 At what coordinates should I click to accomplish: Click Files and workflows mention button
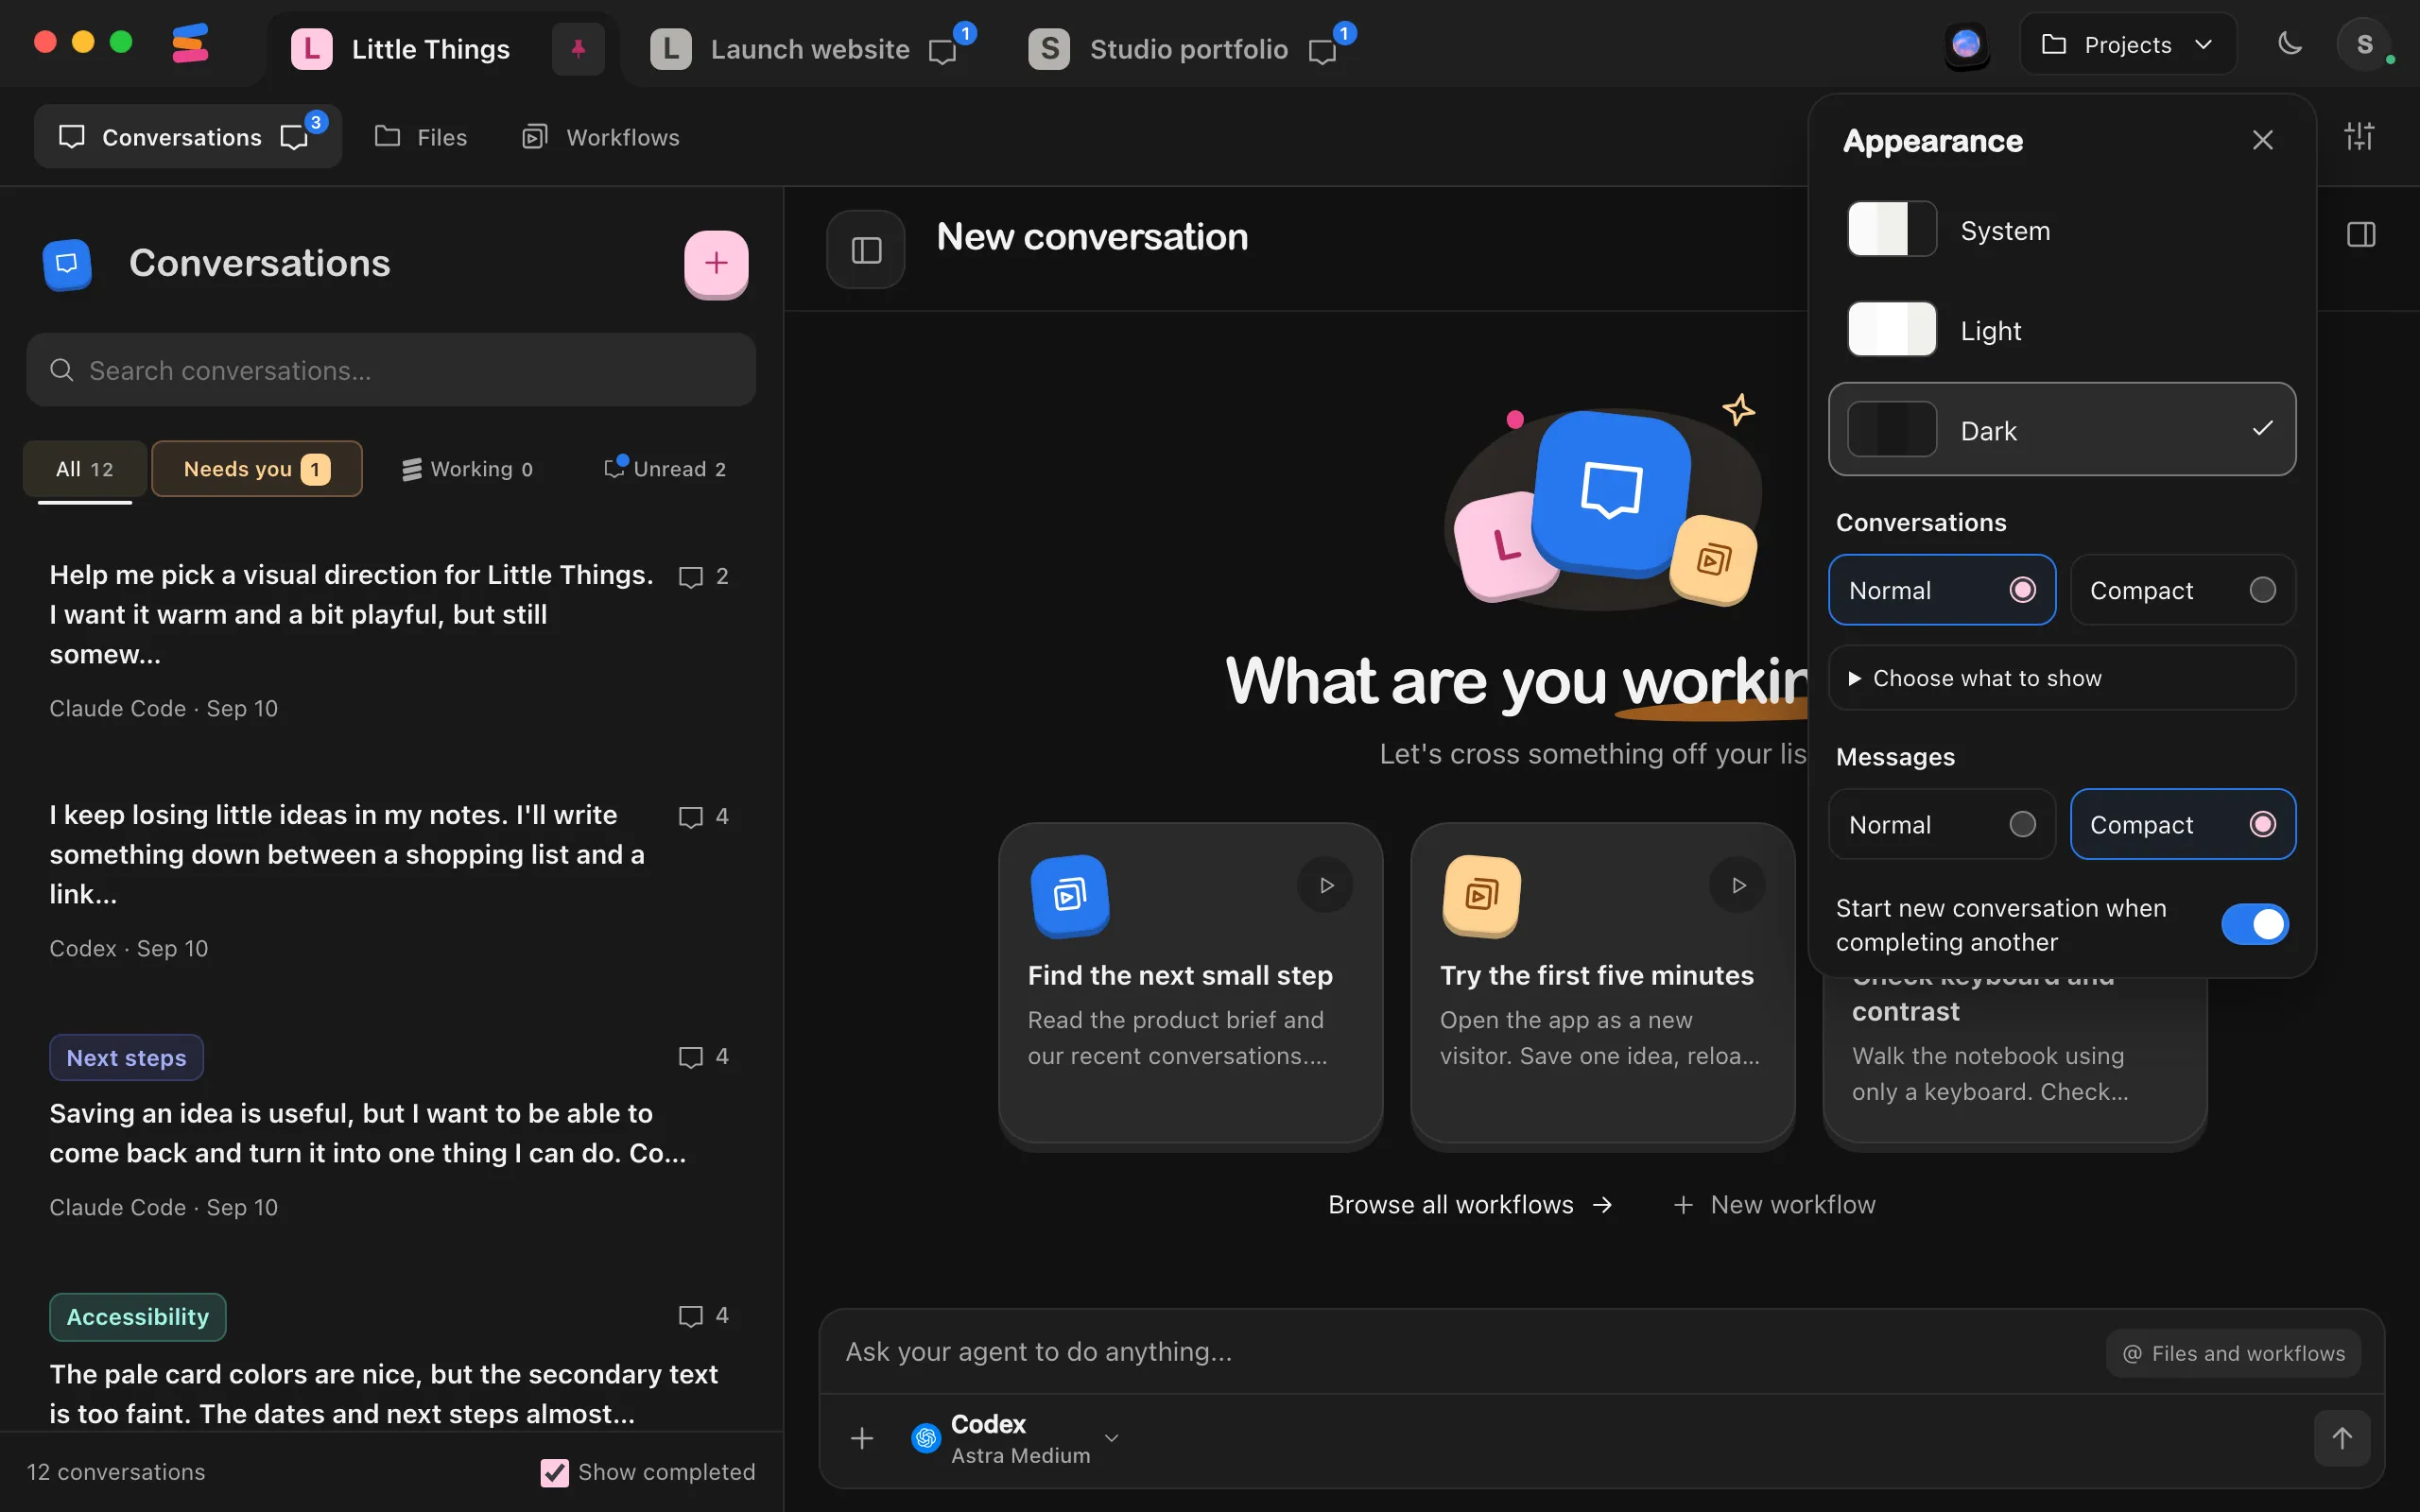[2233, 1353]
